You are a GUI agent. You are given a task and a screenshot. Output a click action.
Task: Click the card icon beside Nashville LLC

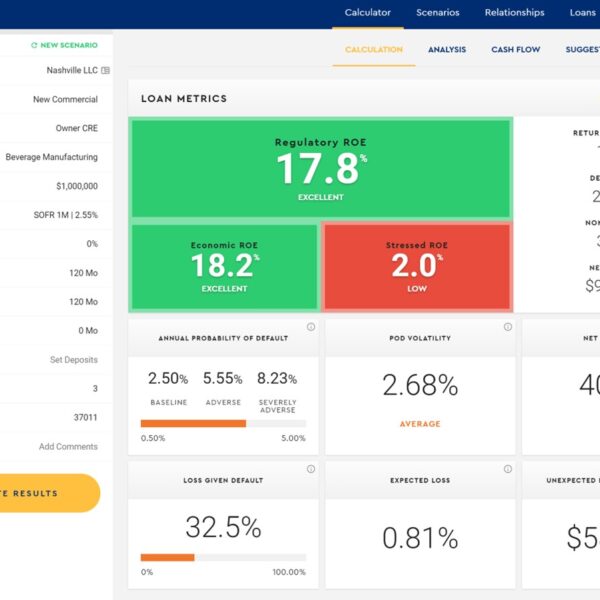click(106, 71)
